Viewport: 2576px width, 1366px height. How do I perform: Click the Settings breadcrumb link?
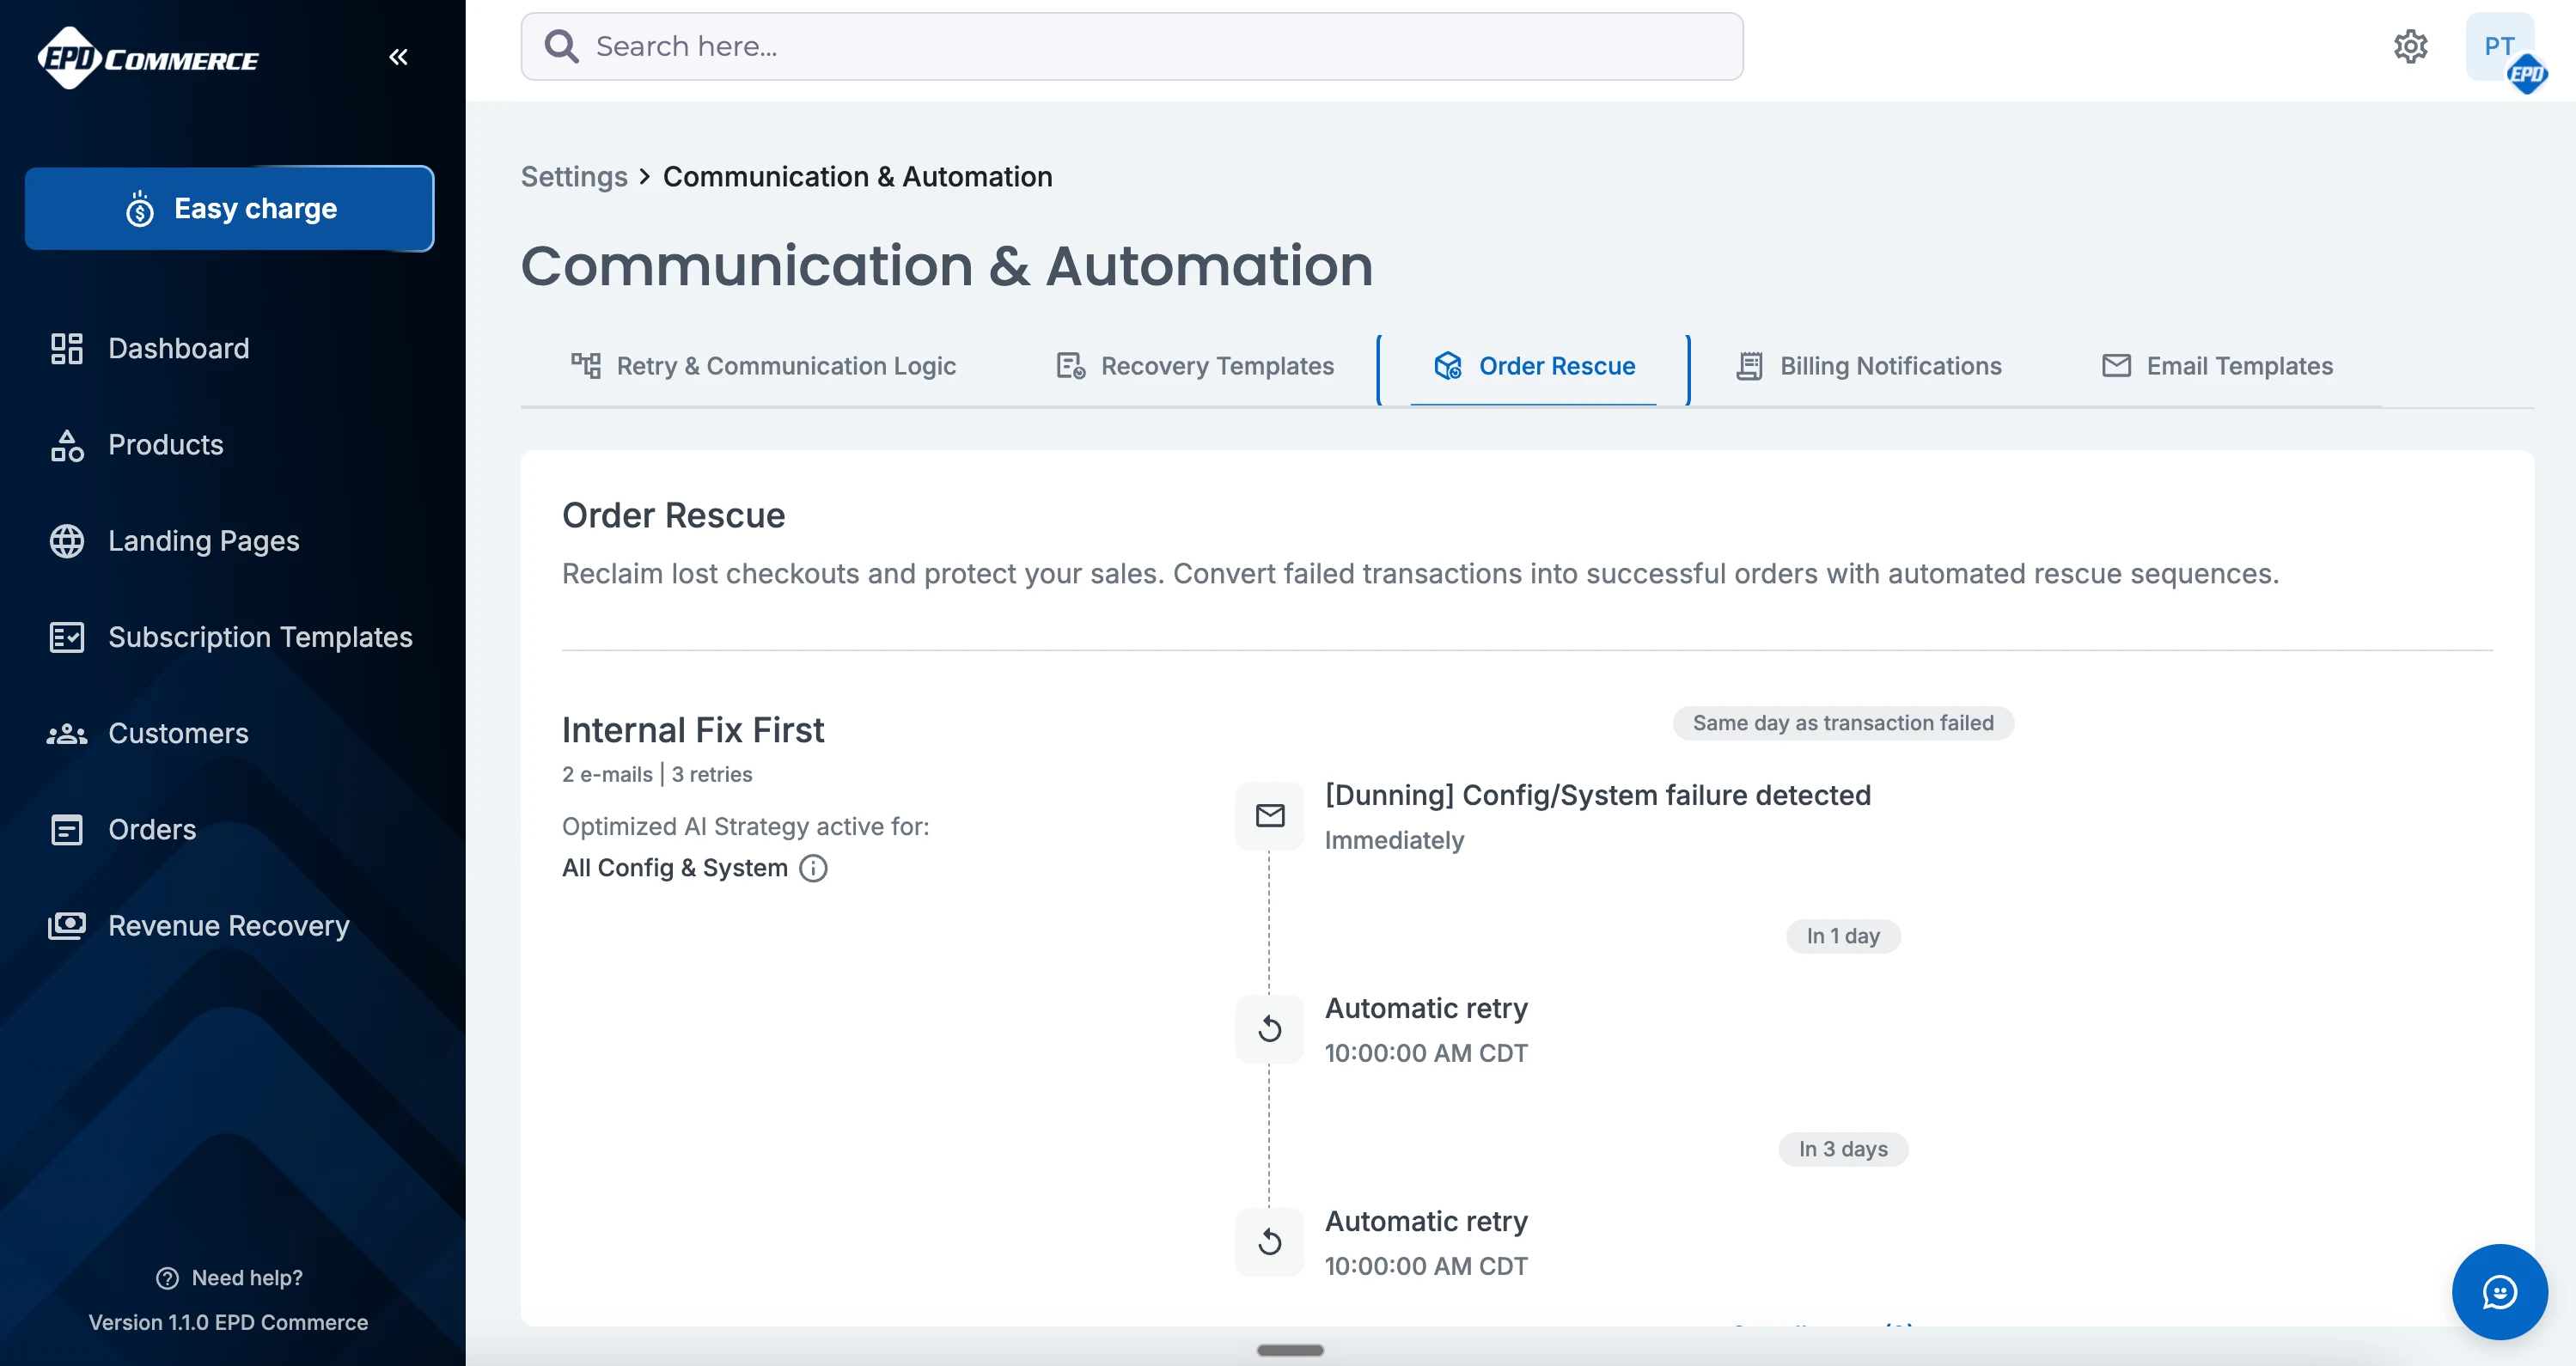pyautogui.click(x=574, y=177)
